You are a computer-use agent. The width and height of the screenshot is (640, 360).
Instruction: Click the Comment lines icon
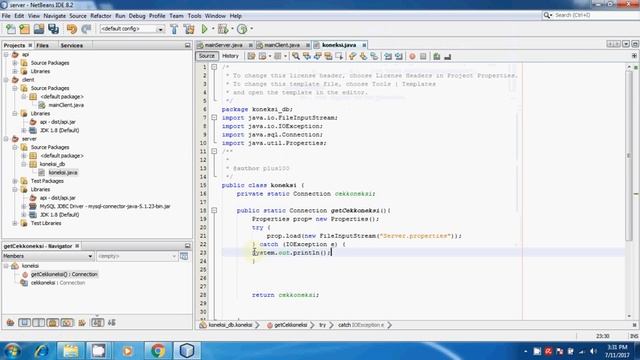point(437,56)
